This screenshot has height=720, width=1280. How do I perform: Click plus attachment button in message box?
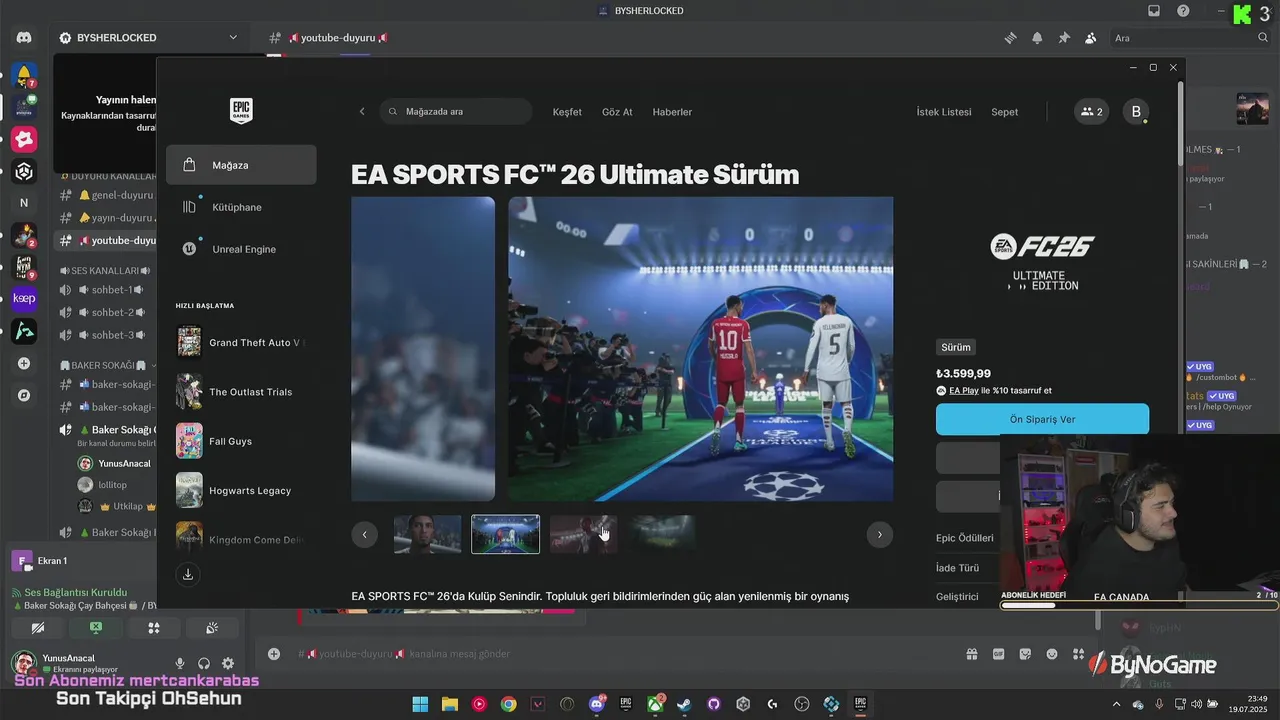(x=274, y=654)
